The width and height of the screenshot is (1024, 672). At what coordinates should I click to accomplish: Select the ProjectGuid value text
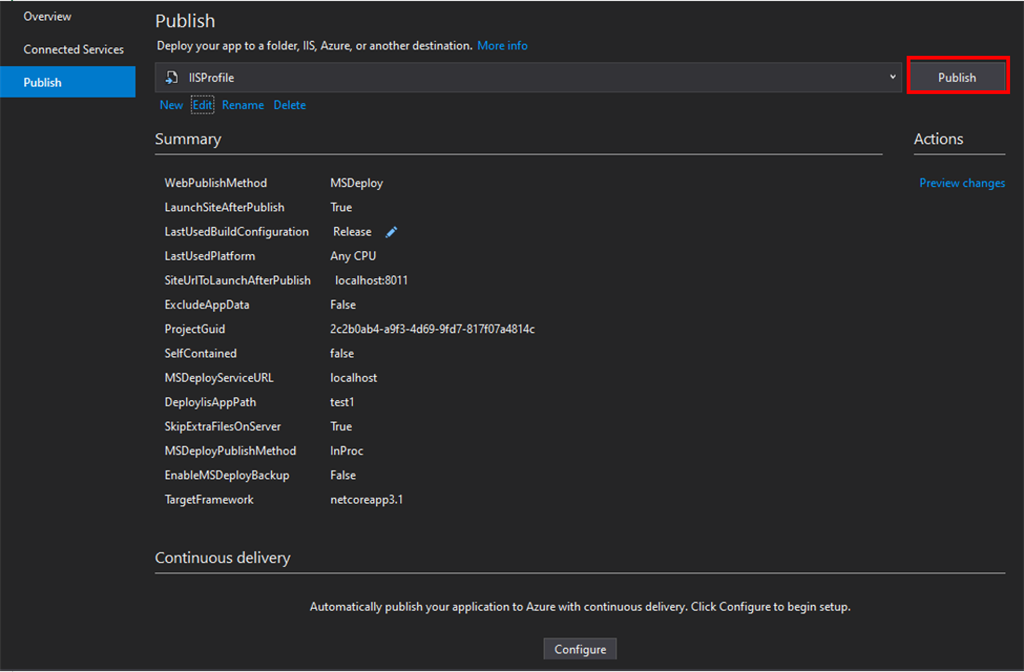point(432,329)
